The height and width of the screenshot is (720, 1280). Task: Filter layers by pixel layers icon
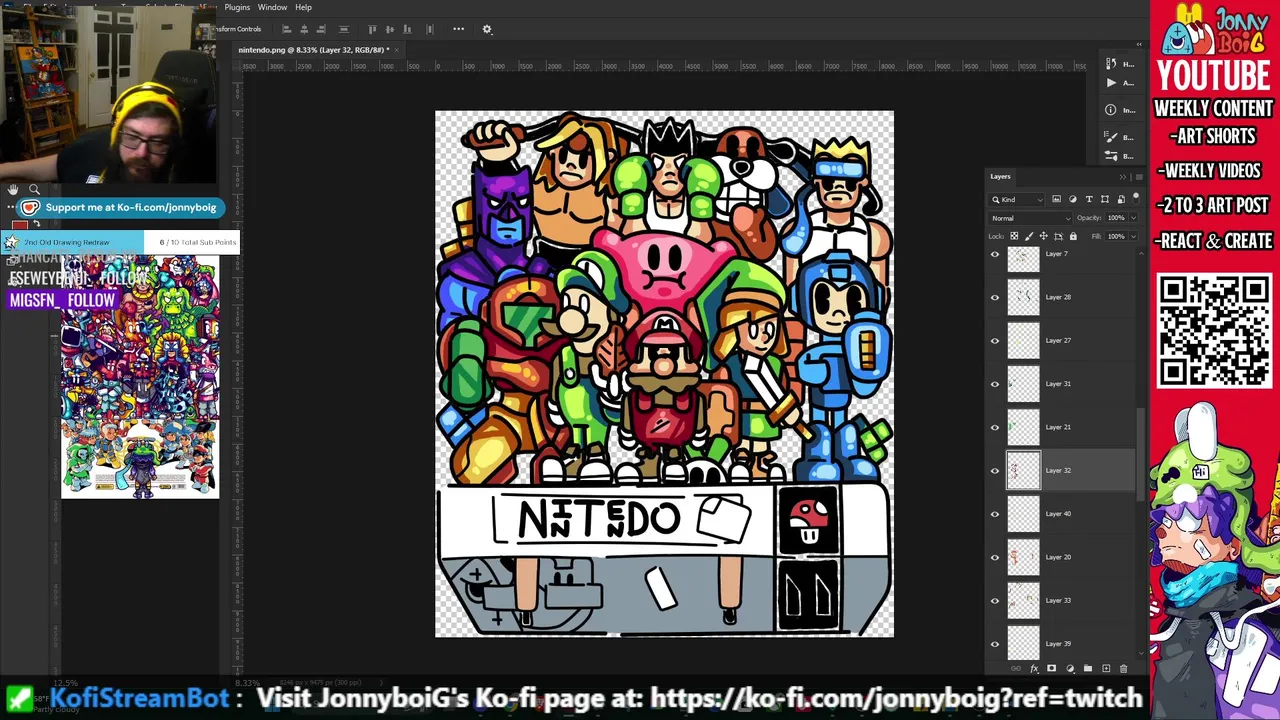1057,199
